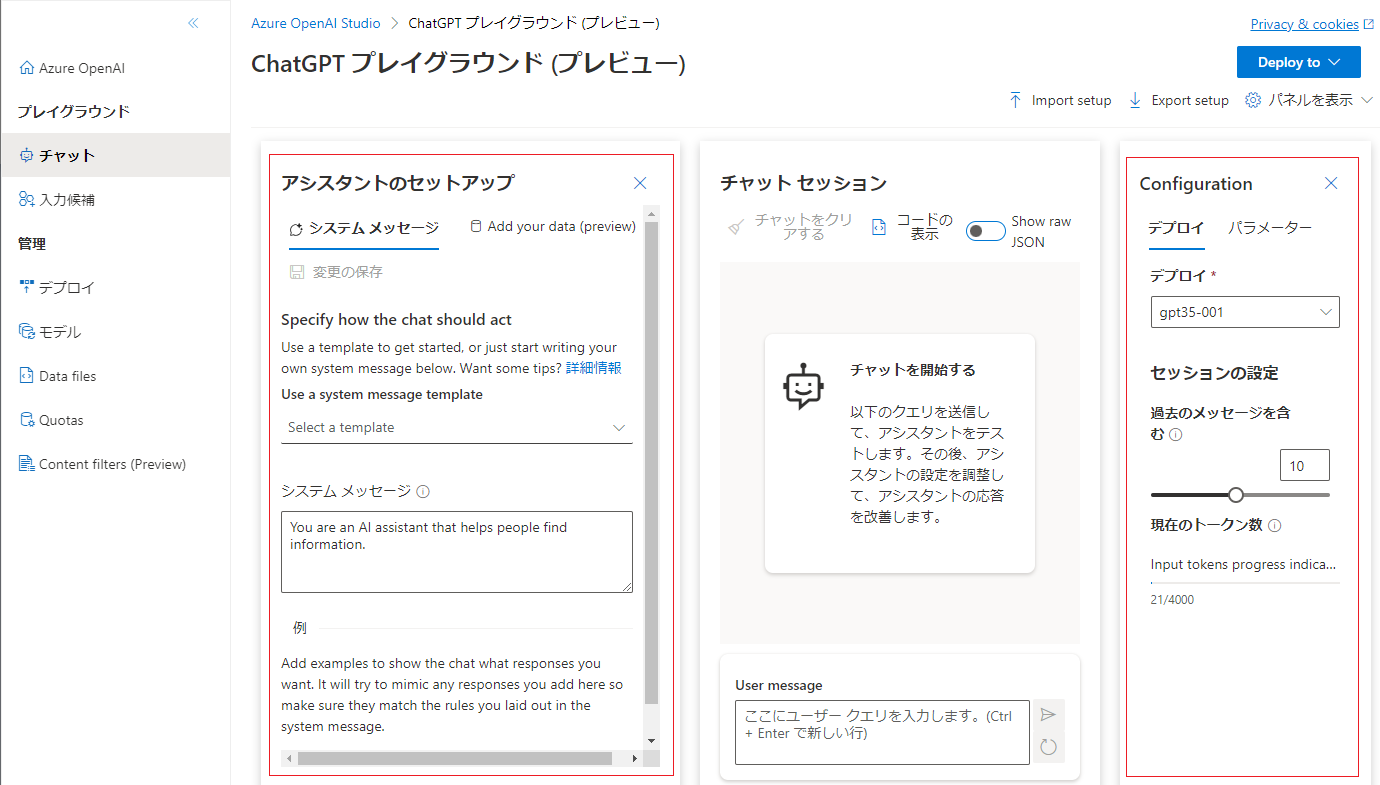1380x785 pixels.
Task: Click the デプロイ deployments icon in the sidebar
Action: 27,287
